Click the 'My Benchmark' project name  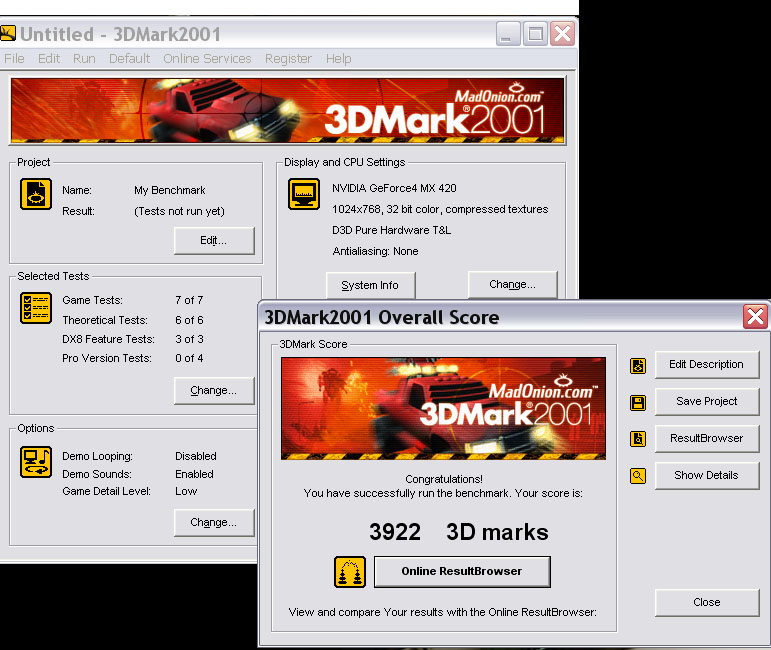point(170,190)
